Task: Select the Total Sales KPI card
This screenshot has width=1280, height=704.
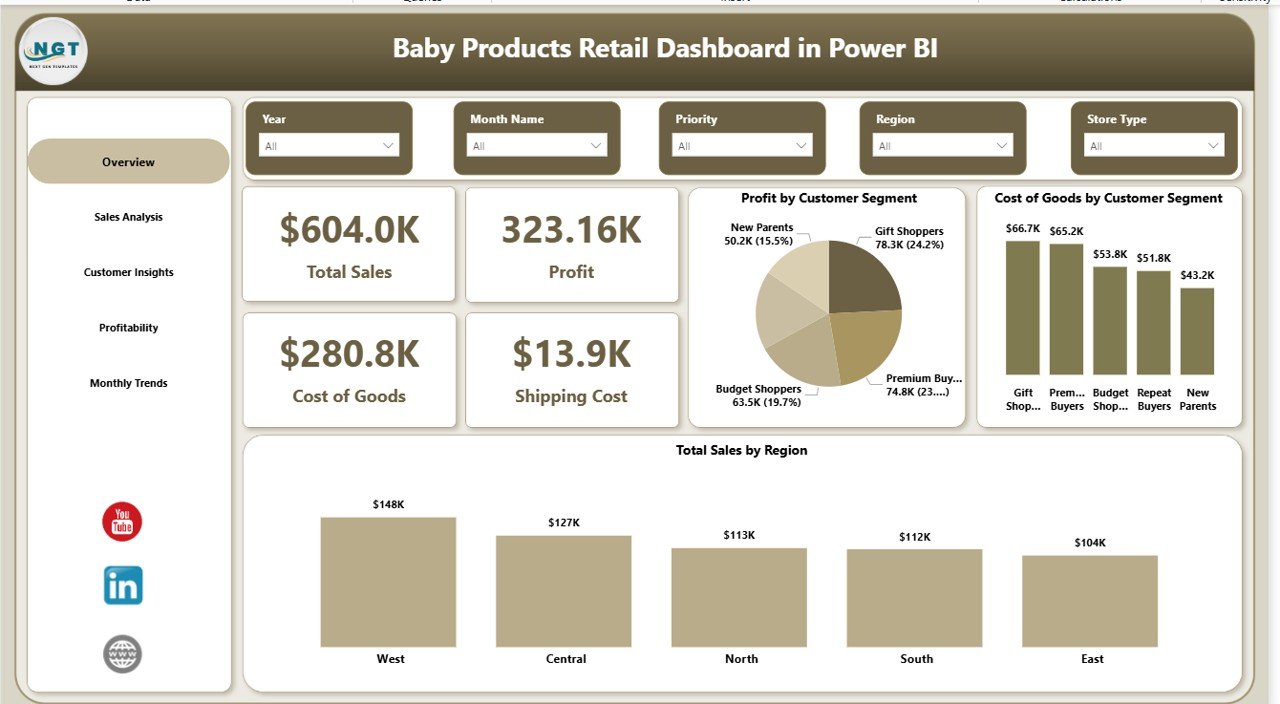Action: click(348, 243)
